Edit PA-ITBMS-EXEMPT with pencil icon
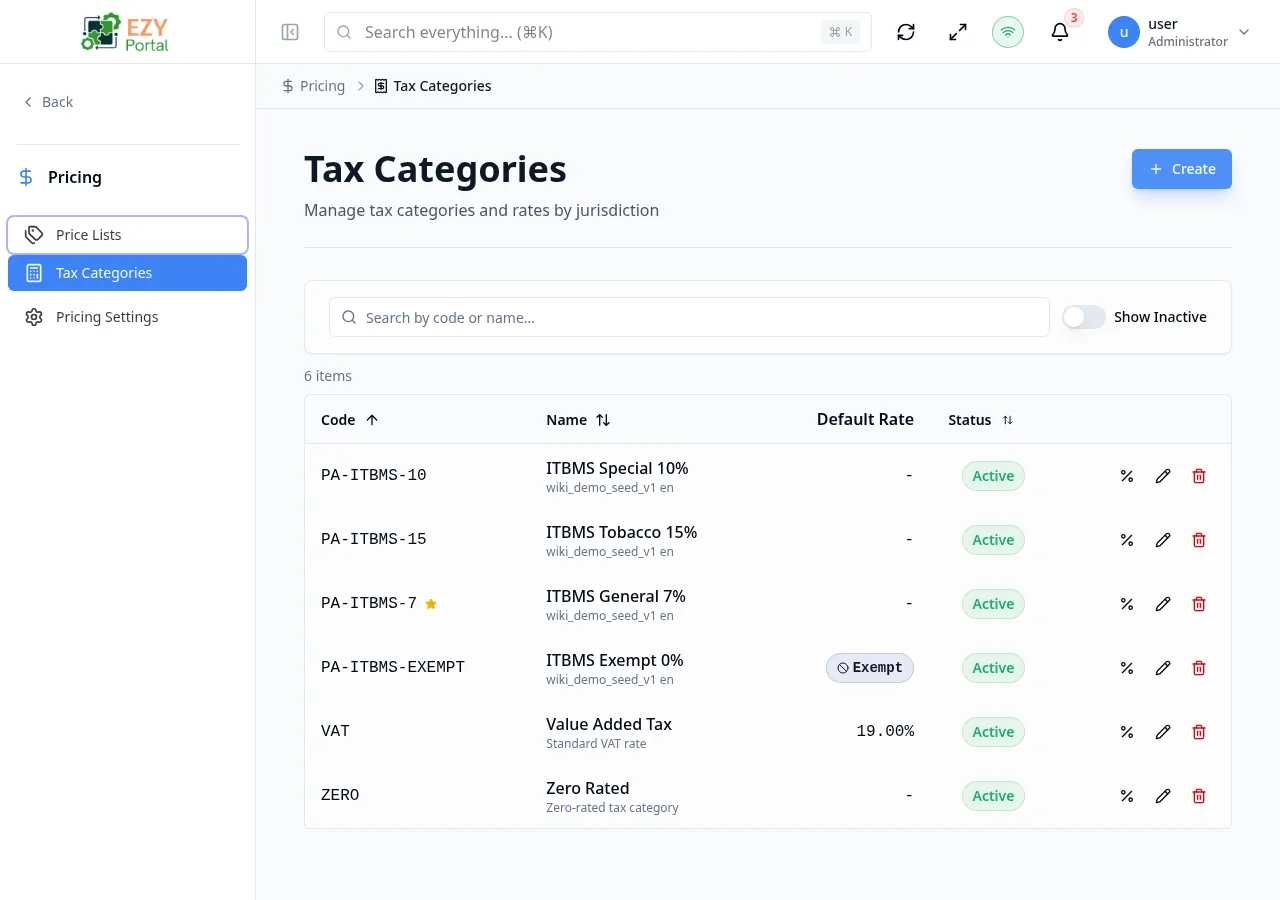This screenshot has height=900, width=1280. click(1163, 668)
